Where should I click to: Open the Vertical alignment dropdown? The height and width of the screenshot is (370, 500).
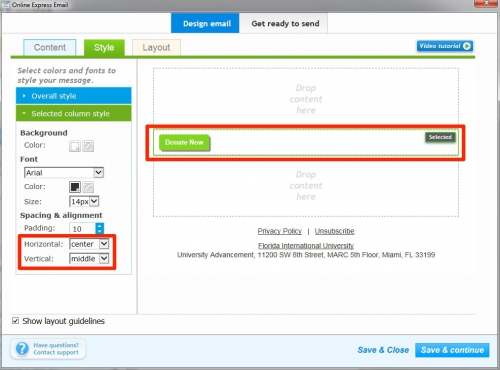(x=89, y=259)
